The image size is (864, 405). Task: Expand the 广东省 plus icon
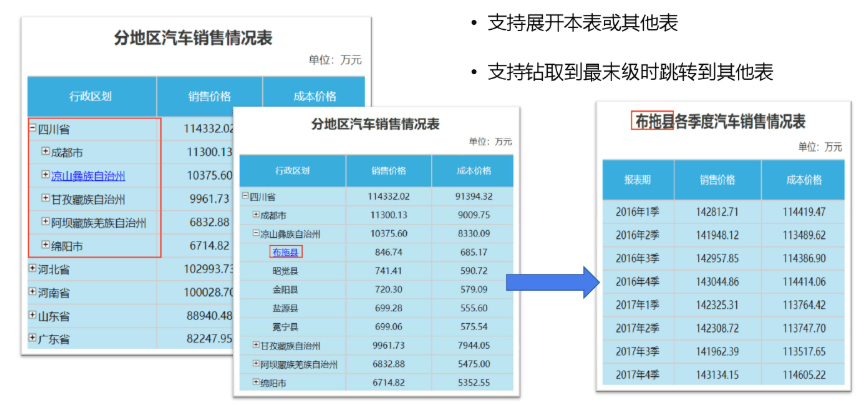33,338
